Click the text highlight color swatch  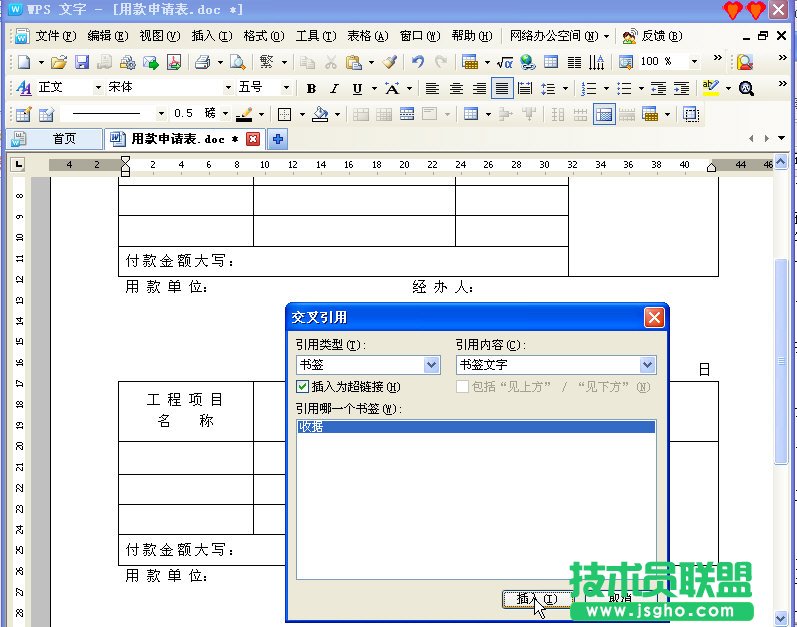click(x=710, y=88)
